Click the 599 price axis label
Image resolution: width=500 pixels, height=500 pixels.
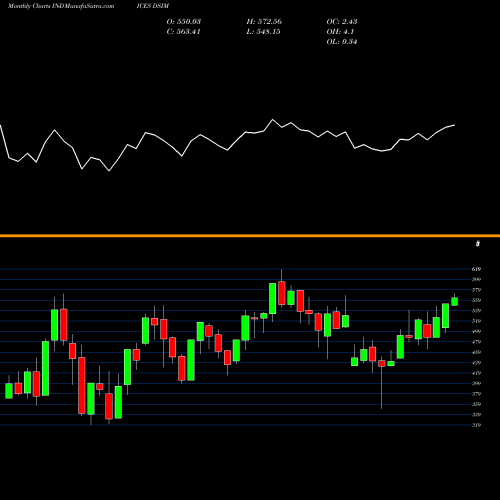(x=476, y=279)
